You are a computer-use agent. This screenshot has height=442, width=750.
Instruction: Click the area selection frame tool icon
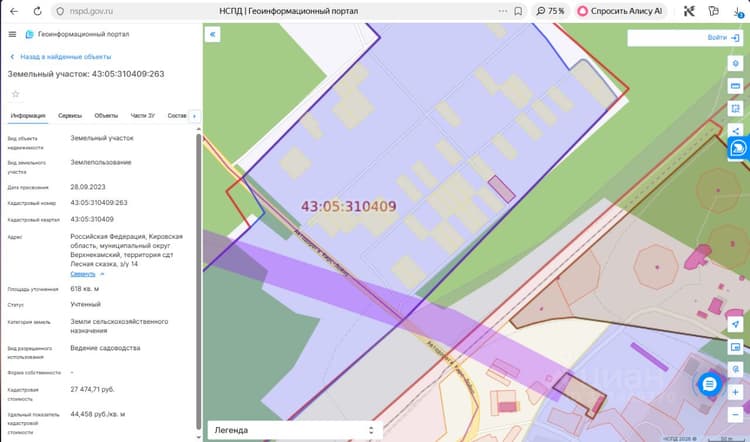point(735,109)
